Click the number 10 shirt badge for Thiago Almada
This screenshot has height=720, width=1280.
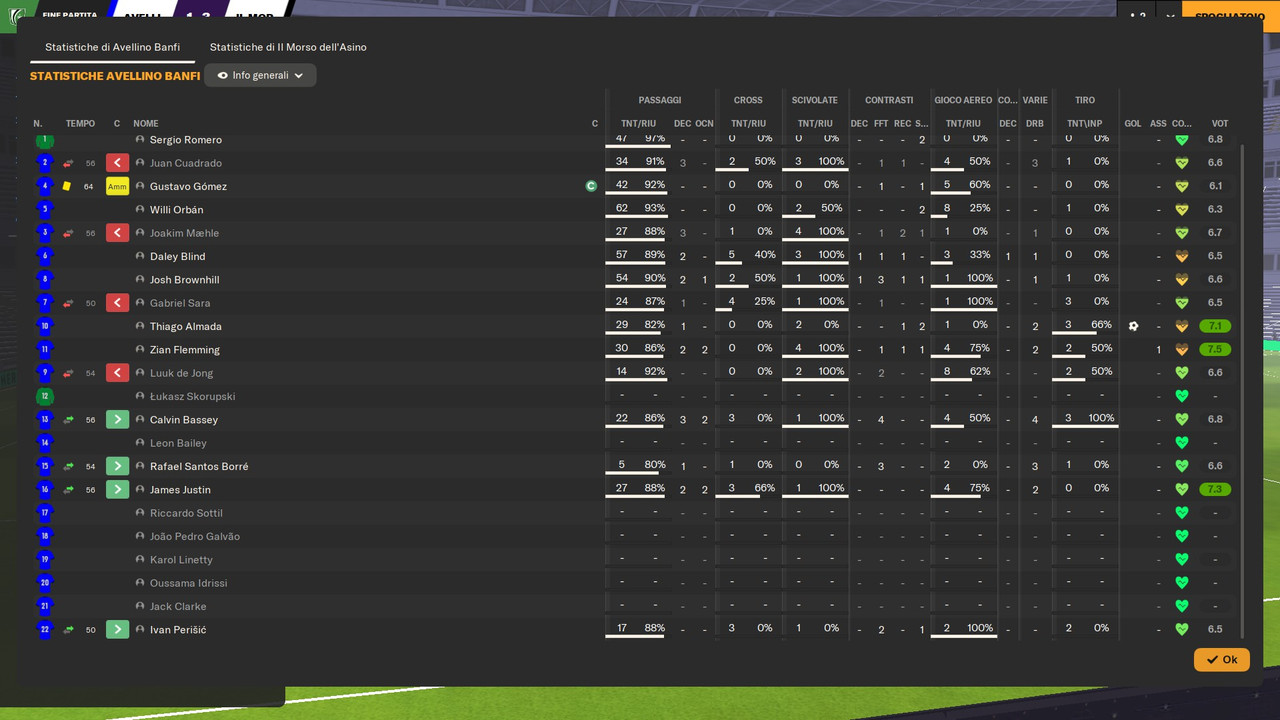point(44,326)
